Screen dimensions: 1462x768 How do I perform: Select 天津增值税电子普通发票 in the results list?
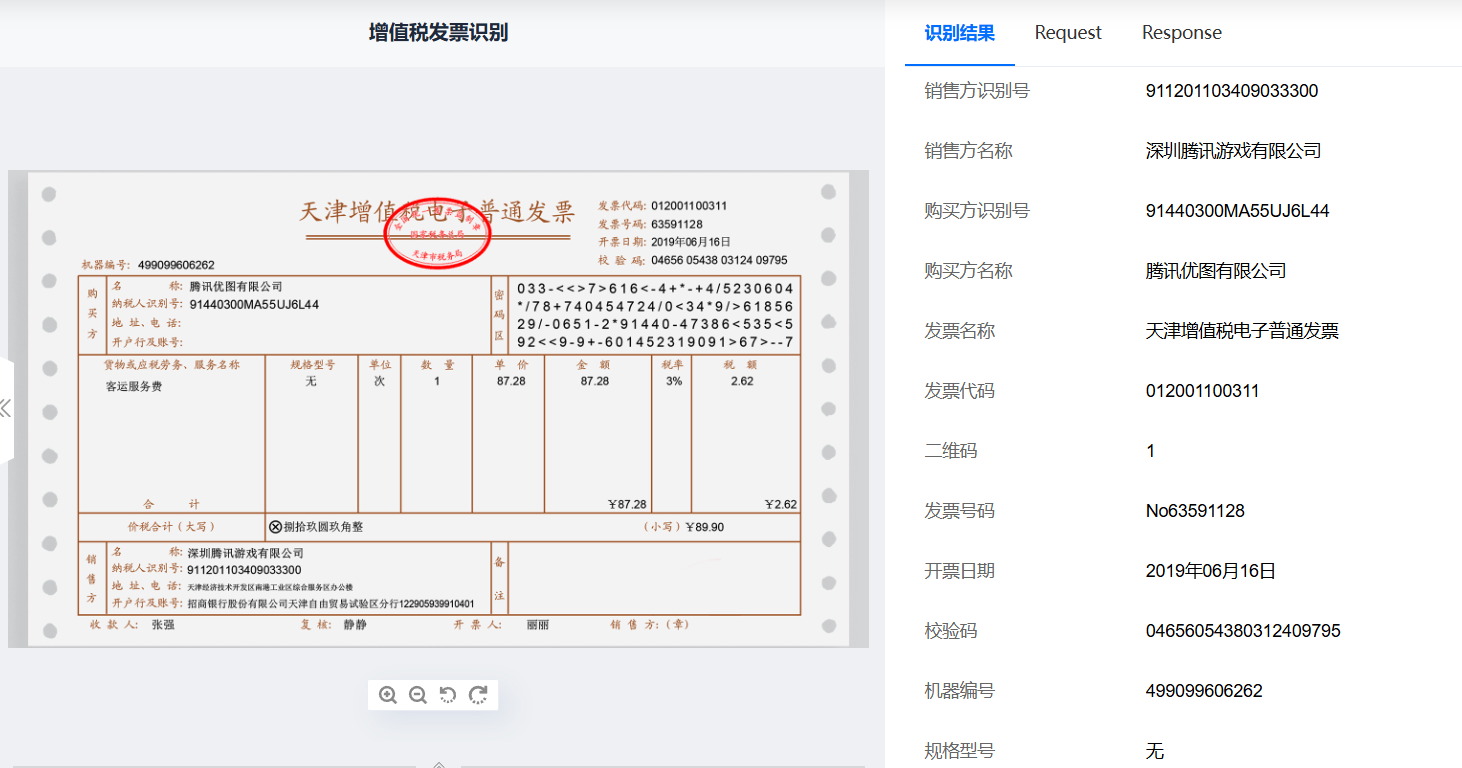[x=1242, y=331]
